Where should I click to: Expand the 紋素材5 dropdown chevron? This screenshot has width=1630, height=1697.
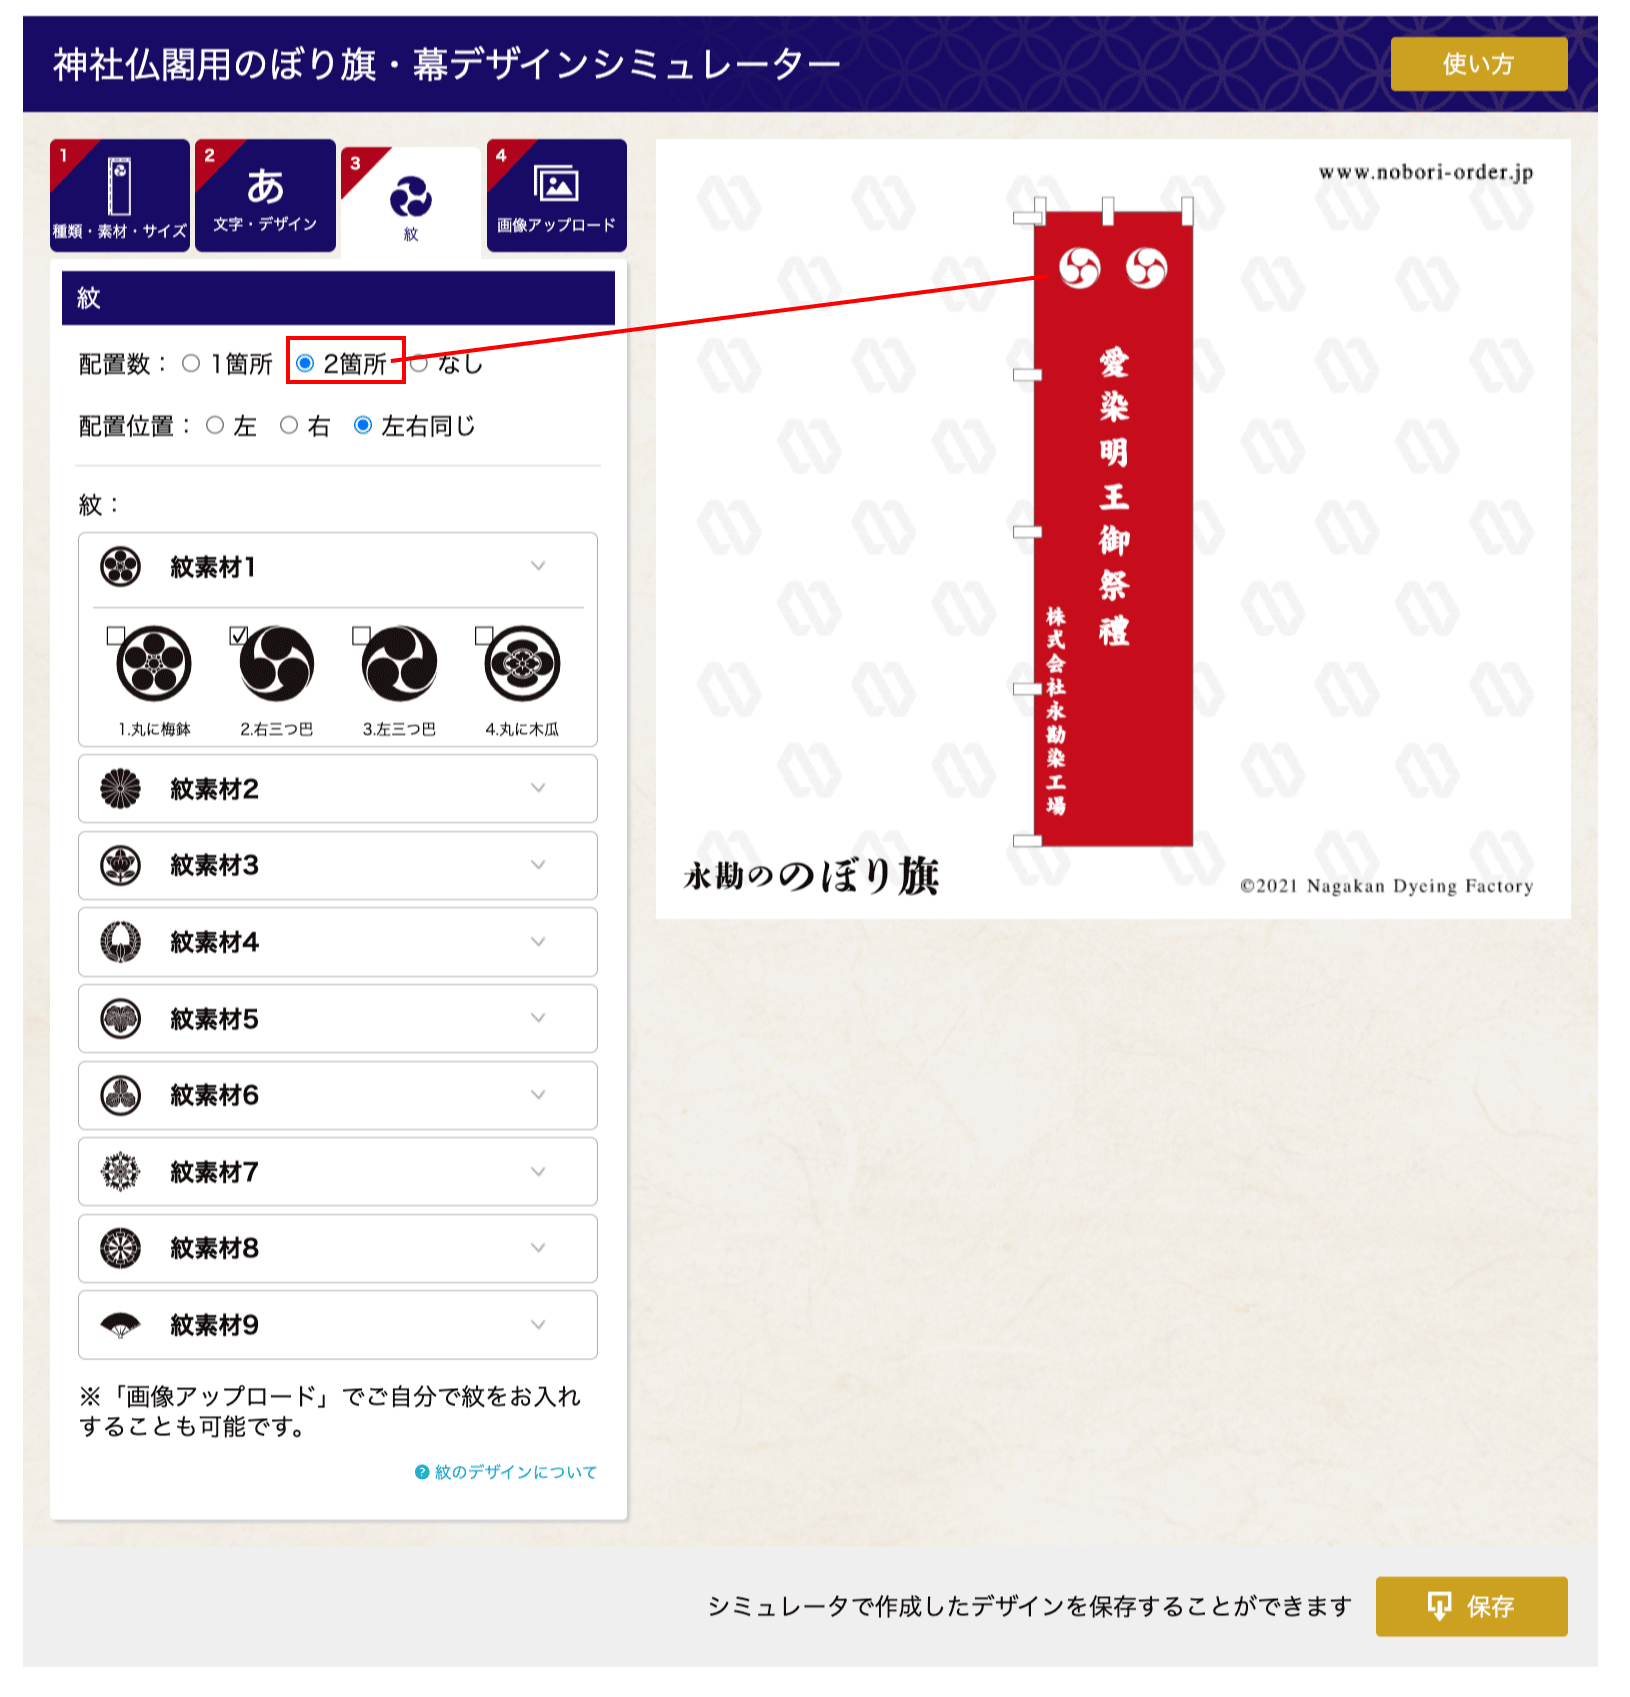538,1018
